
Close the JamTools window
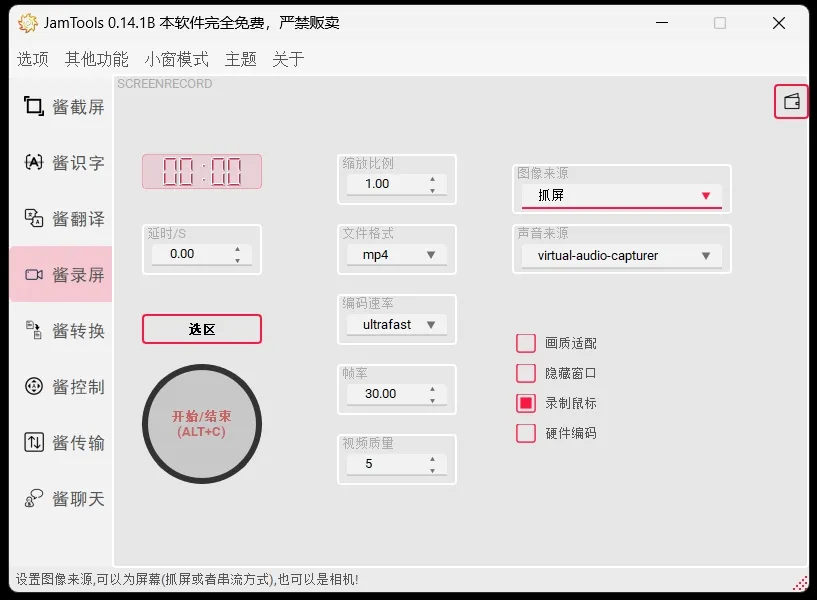pyautogui.click(x=779, y=23)
